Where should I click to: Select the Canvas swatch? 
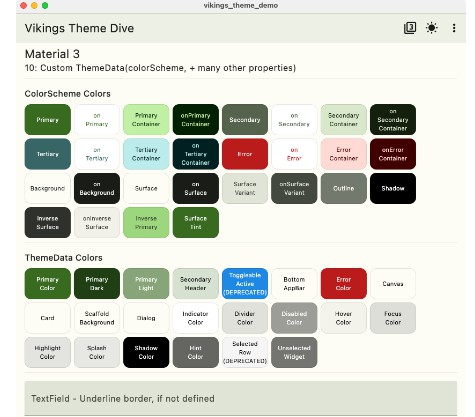[393, 284]
